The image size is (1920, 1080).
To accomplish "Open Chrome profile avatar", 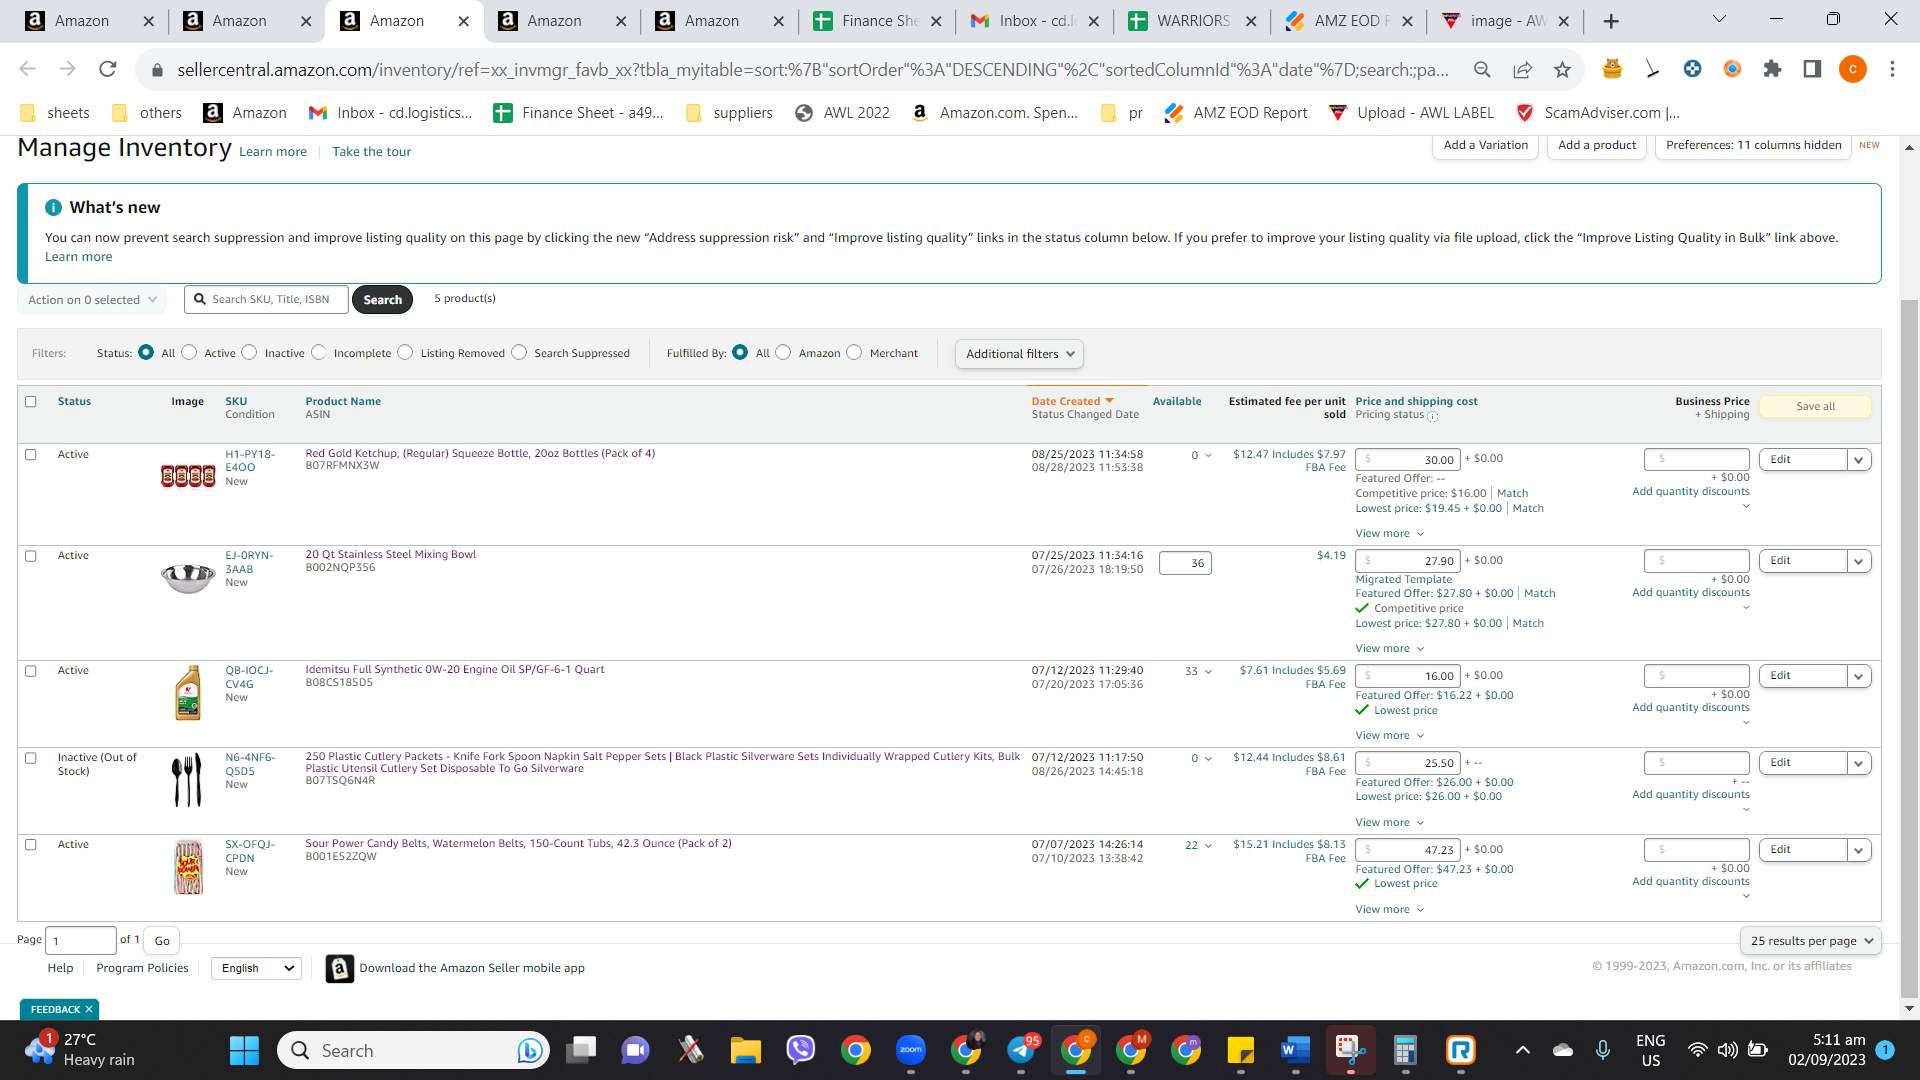I will 1852,69.
